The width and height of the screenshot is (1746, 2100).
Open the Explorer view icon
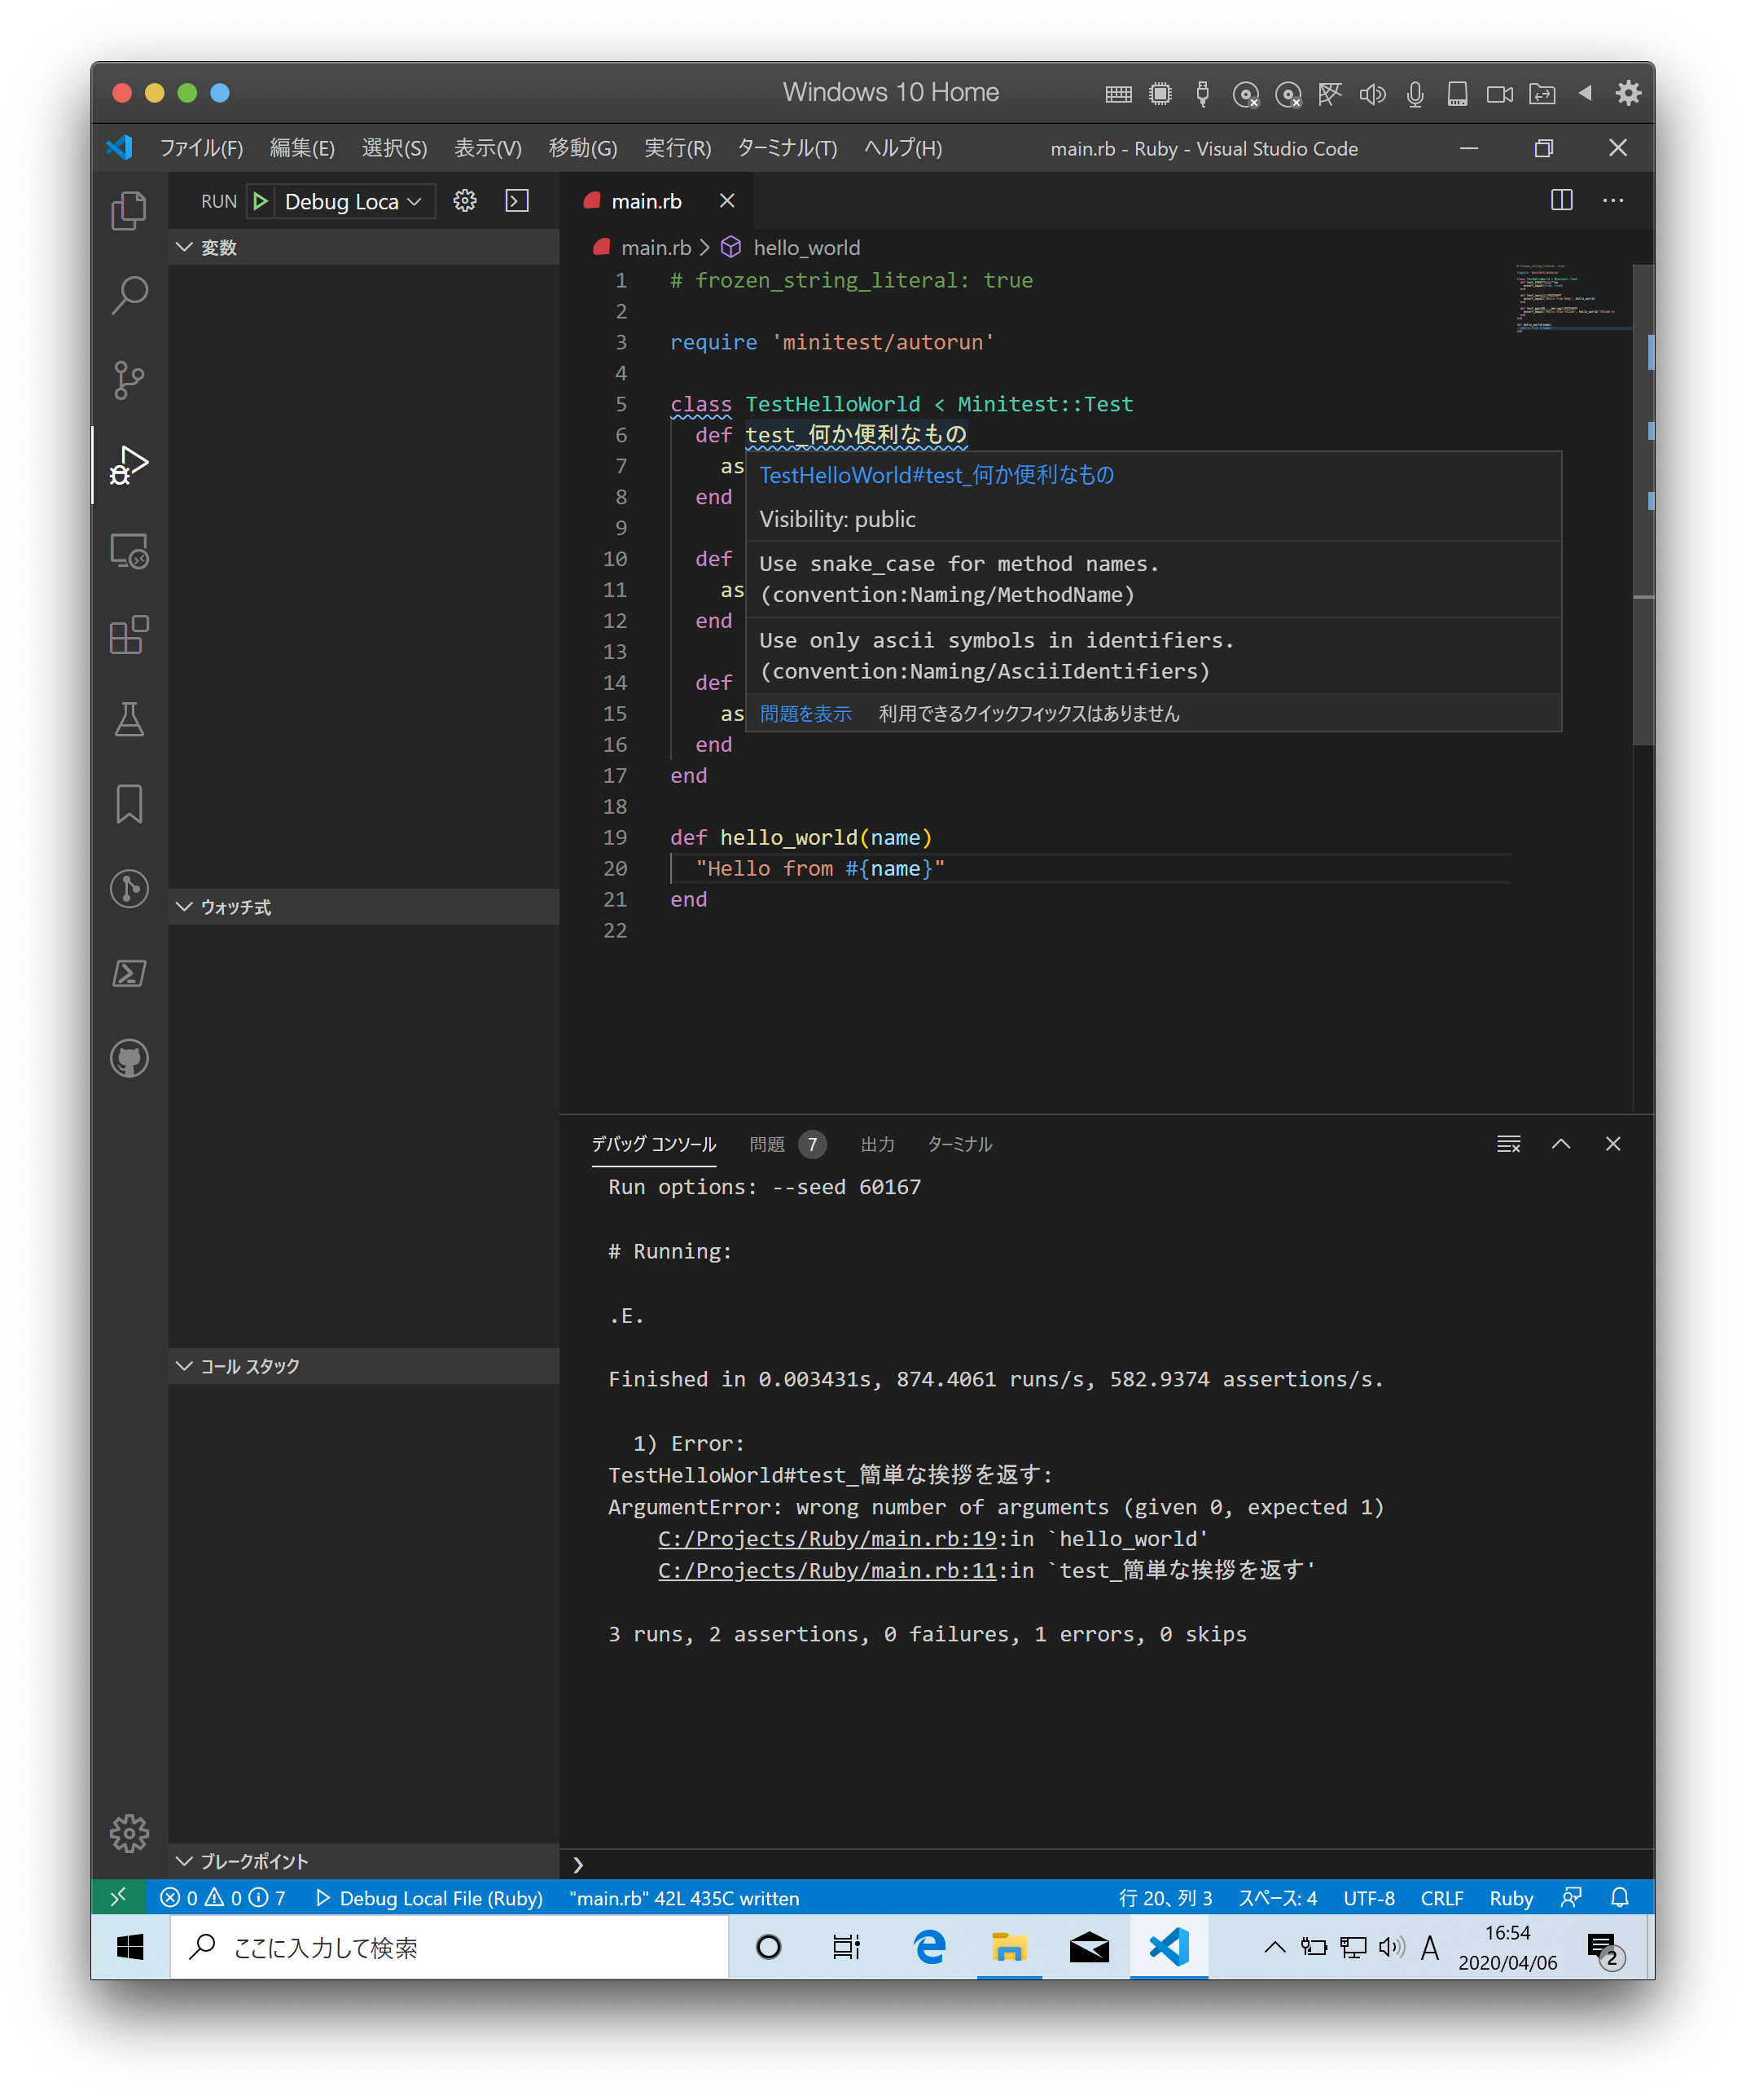point(129,211)
